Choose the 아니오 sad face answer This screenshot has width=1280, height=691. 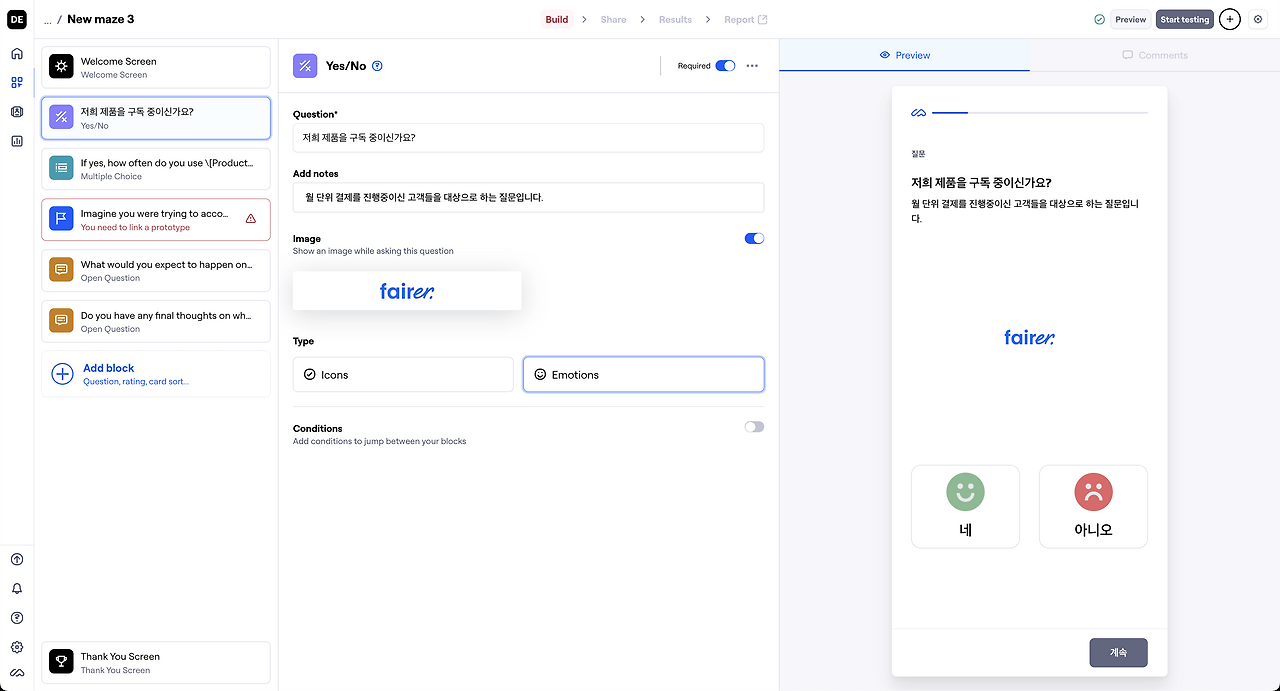point(1093,507)
